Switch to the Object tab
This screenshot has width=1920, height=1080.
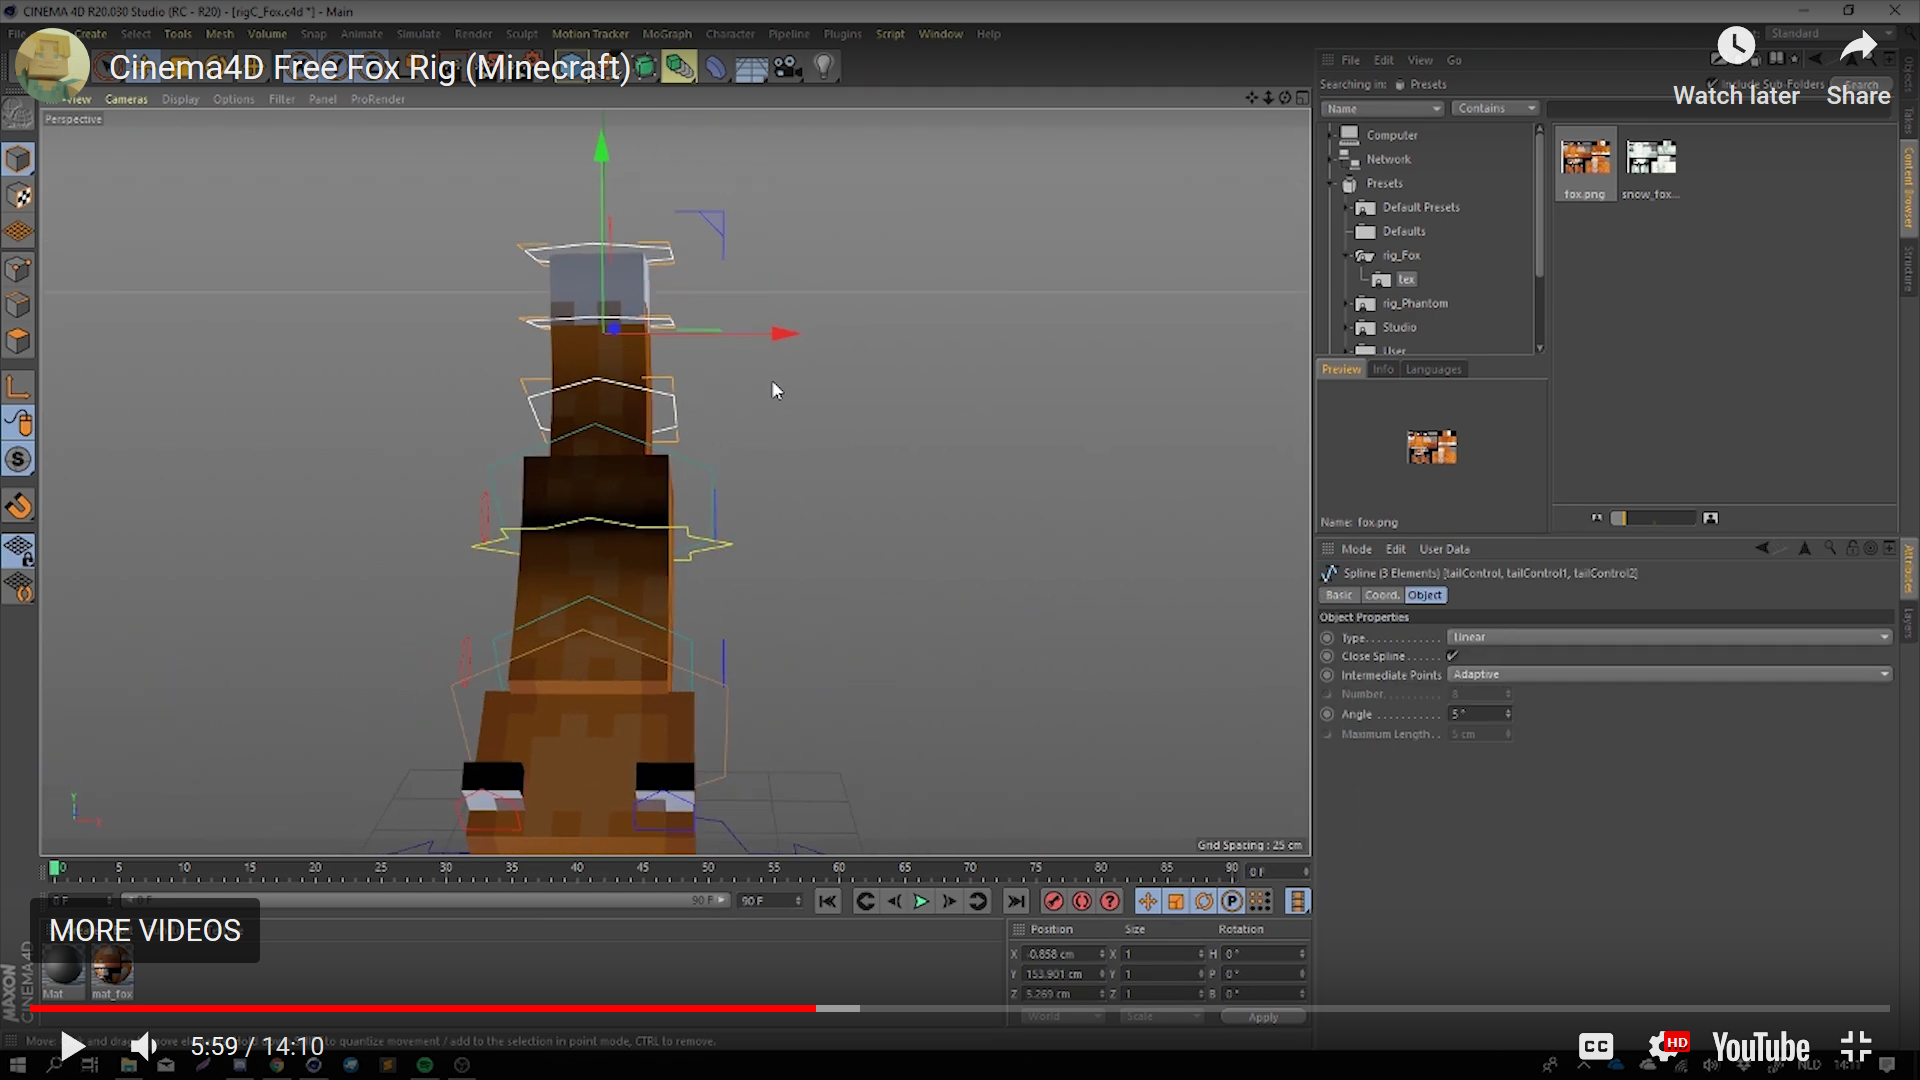(1425, 595)
